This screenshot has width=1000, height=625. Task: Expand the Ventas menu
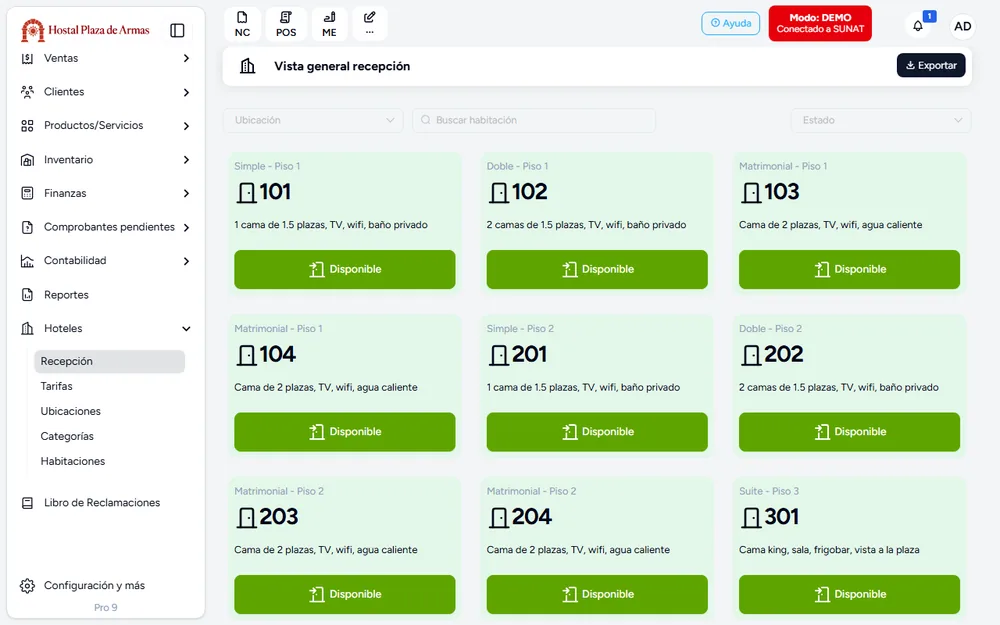105,58
